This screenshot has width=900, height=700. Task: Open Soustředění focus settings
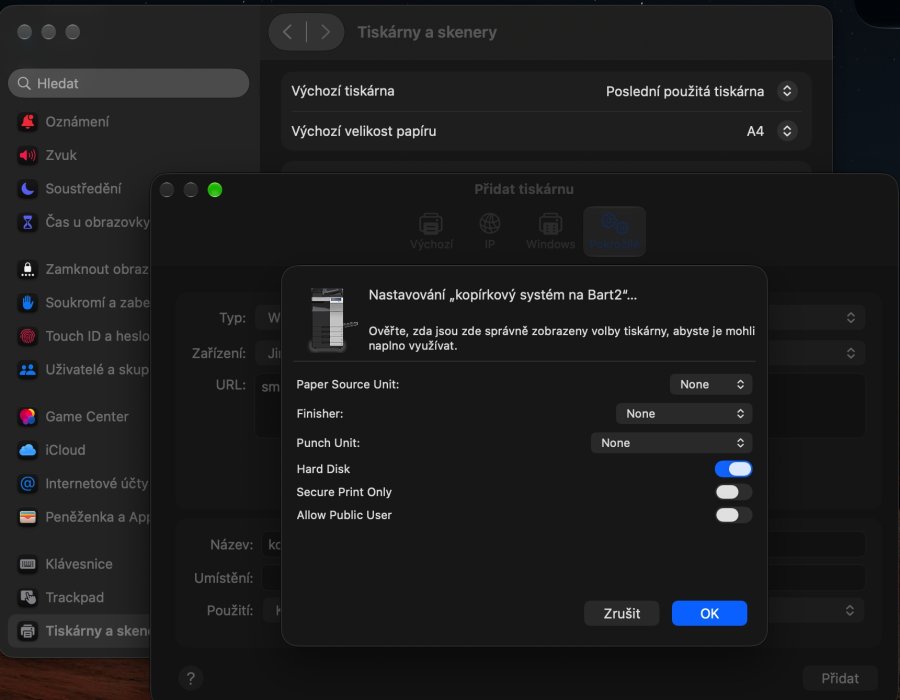point(69,188)
